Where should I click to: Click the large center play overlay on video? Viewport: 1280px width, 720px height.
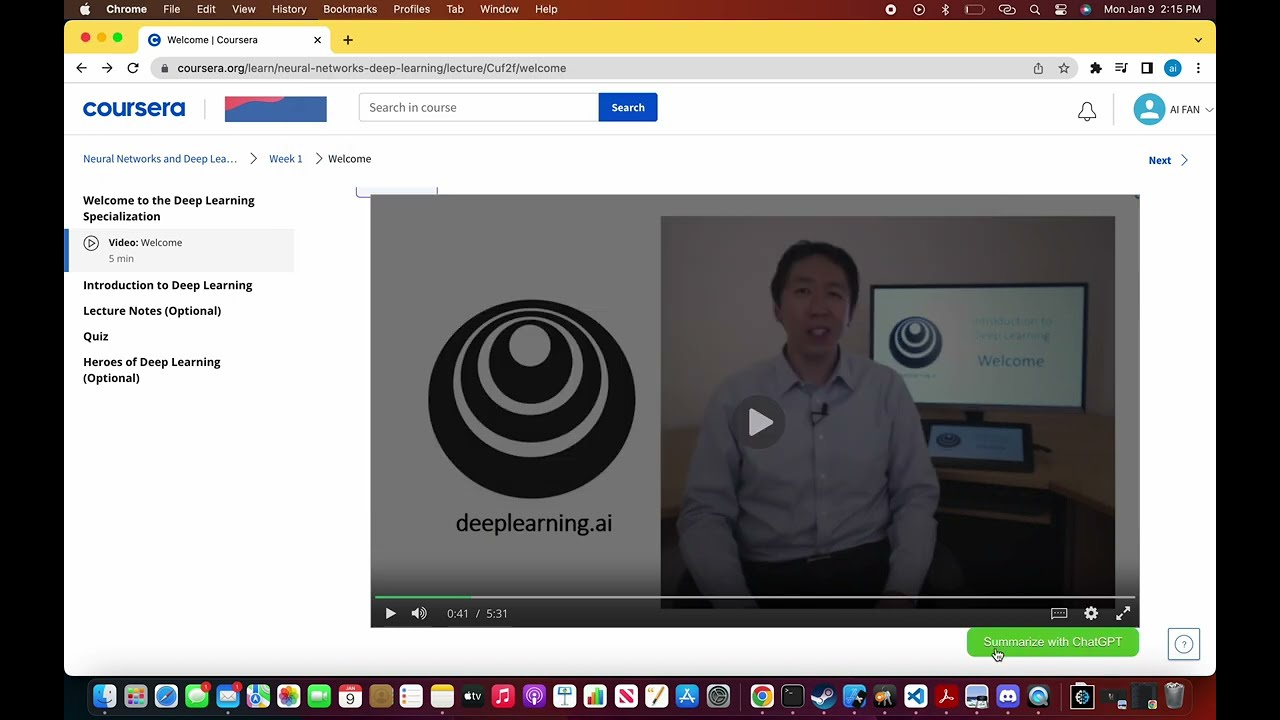click(x=760, y=423)
